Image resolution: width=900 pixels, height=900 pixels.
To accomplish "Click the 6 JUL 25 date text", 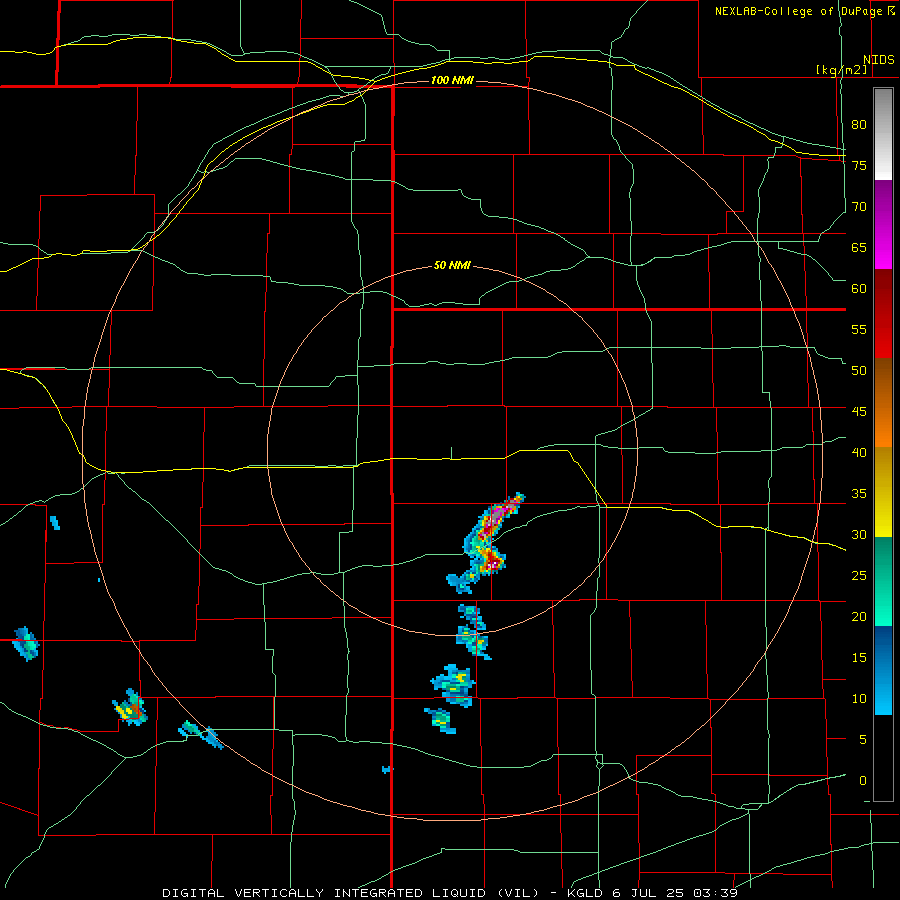I will (x=650, y=893).
